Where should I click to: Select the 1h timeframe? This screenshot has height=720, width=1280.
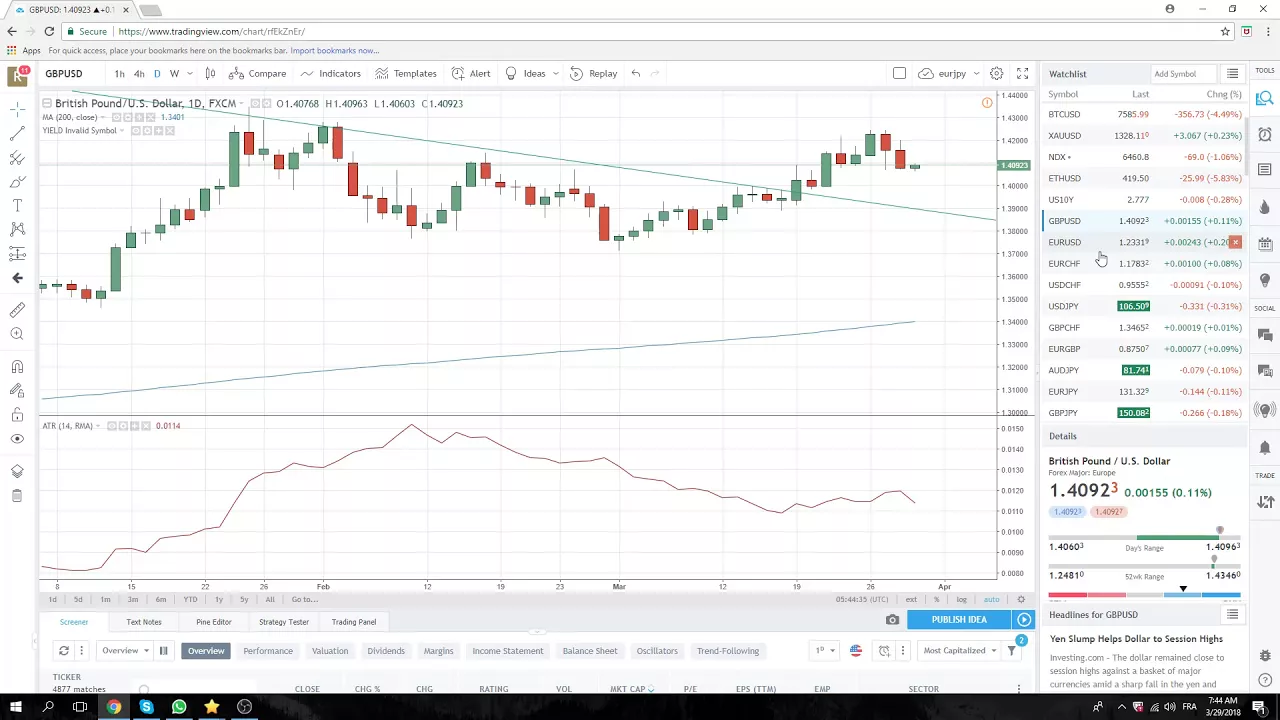point(119,73)
